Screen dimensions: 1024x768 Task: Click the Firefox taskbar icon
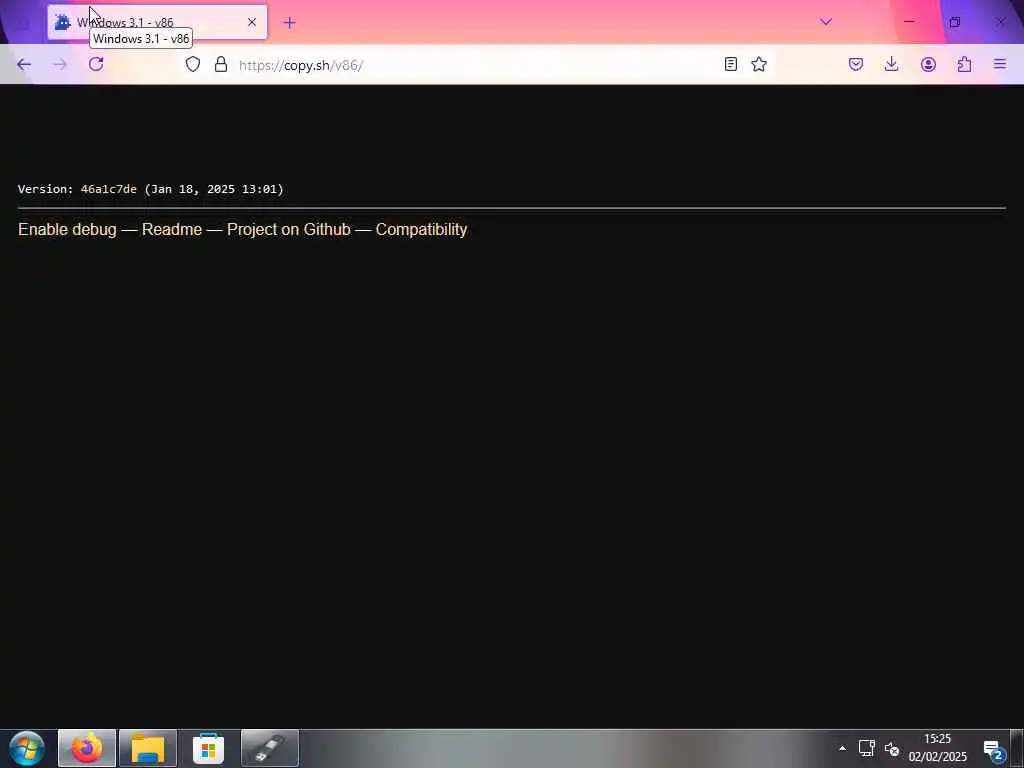(87, 748)
